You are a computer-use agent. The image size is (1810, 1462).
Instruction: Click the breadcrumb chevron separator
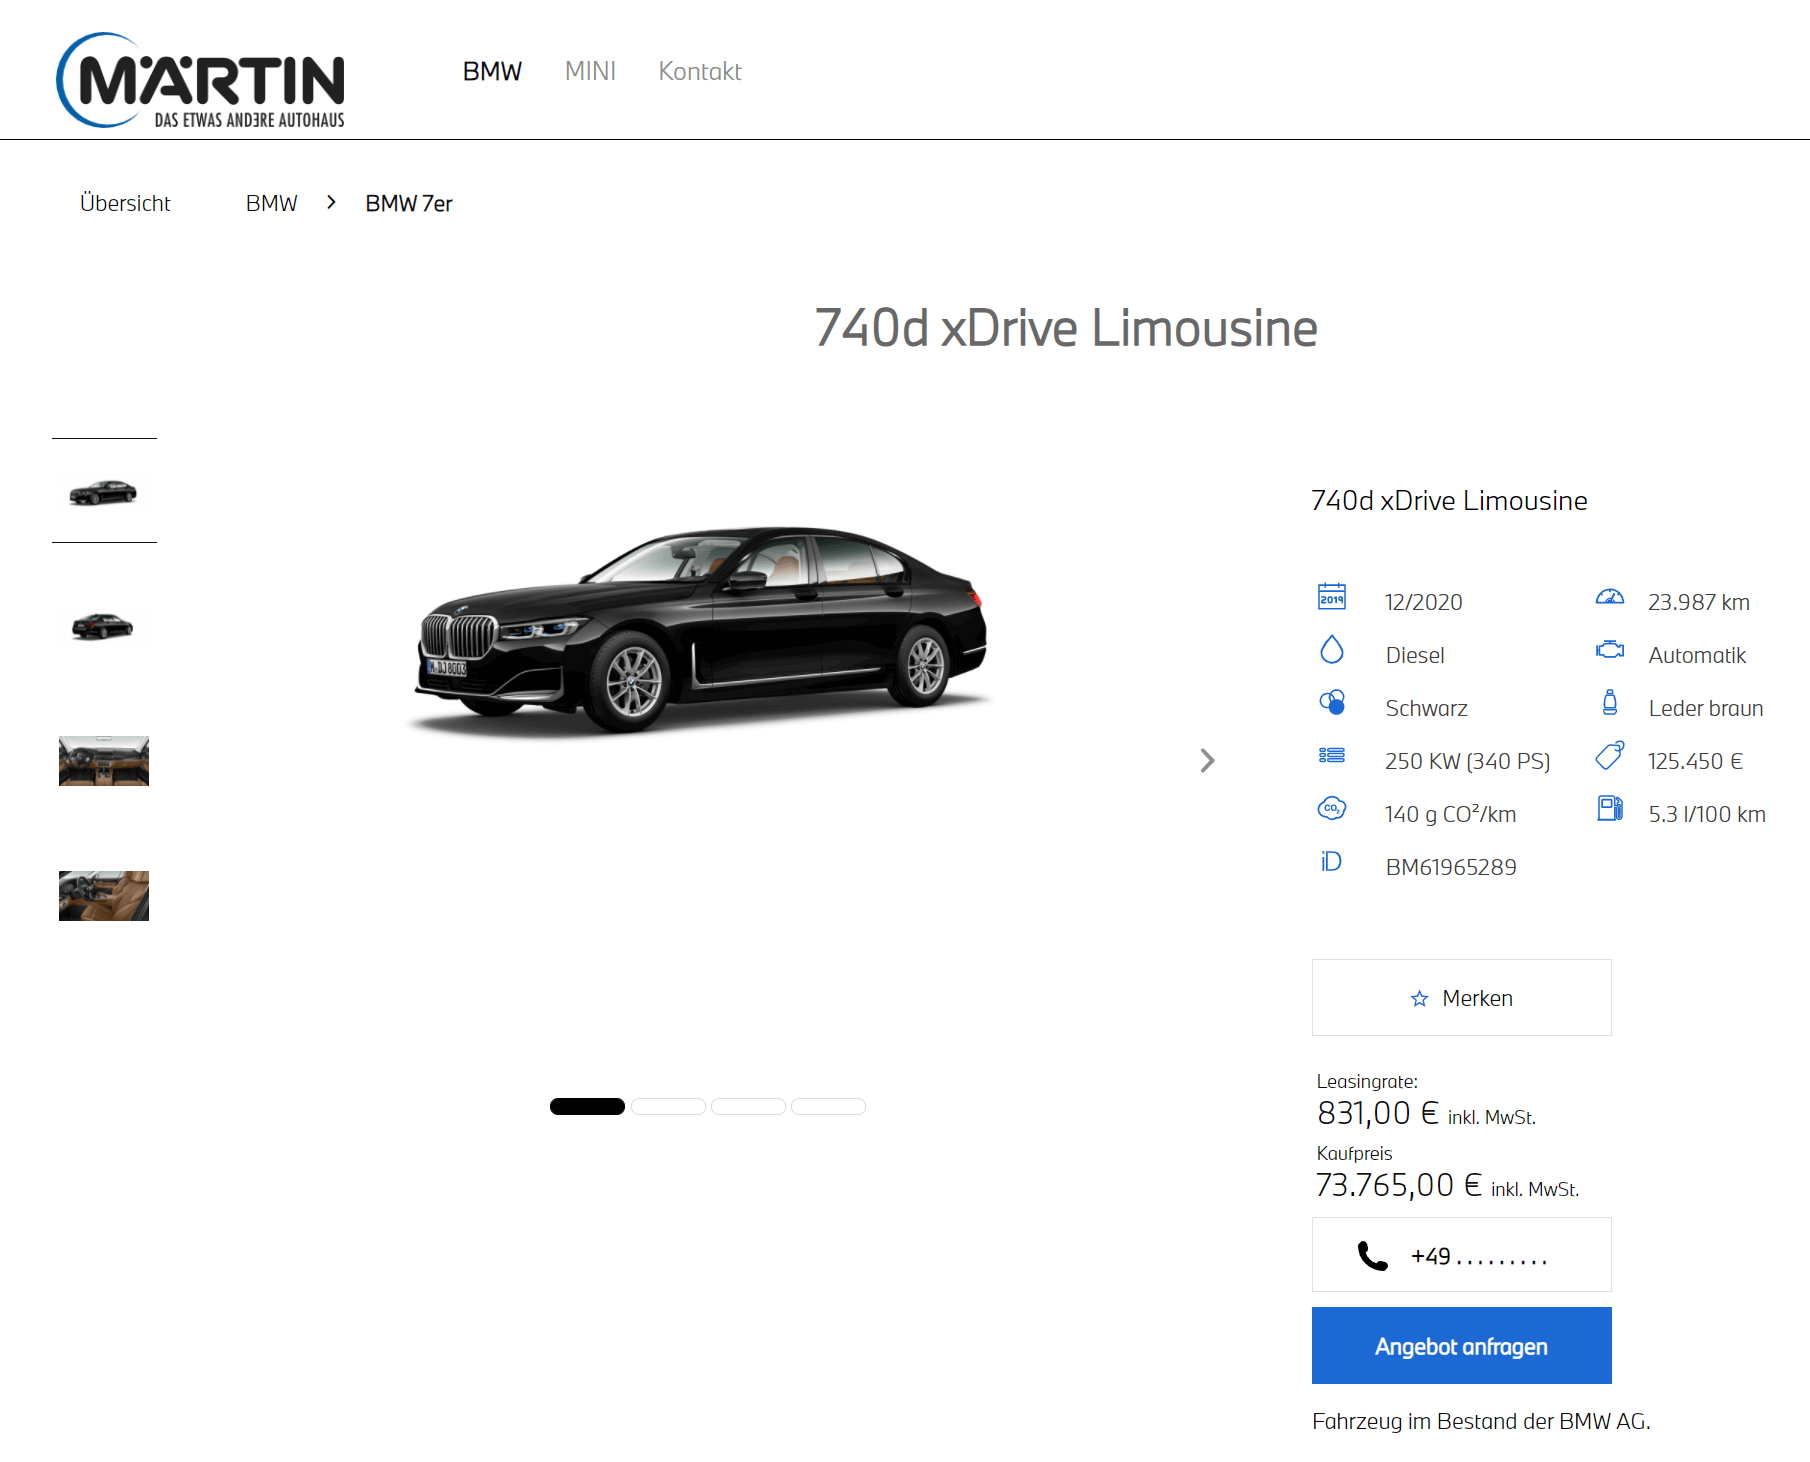pos(331,202)
